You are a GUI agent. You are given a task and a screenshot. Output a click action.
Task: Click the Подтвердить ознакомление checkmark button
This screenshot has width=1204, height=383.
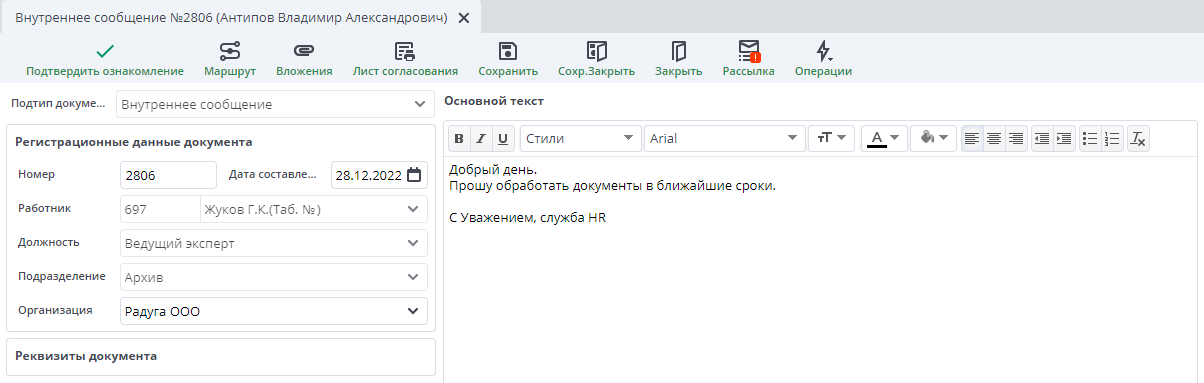tap(105, 59)
